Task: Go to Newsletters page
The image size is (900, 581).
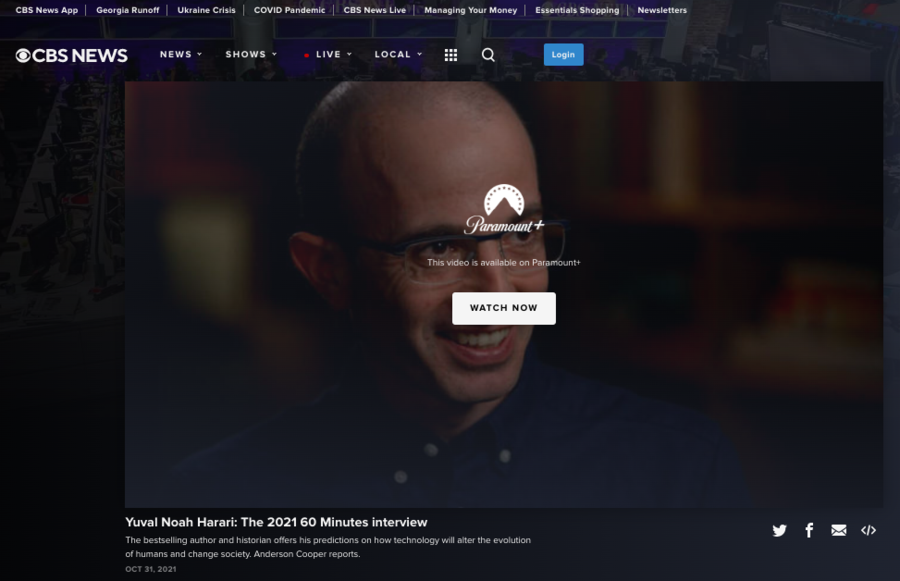Action: (x=662, y=10)
